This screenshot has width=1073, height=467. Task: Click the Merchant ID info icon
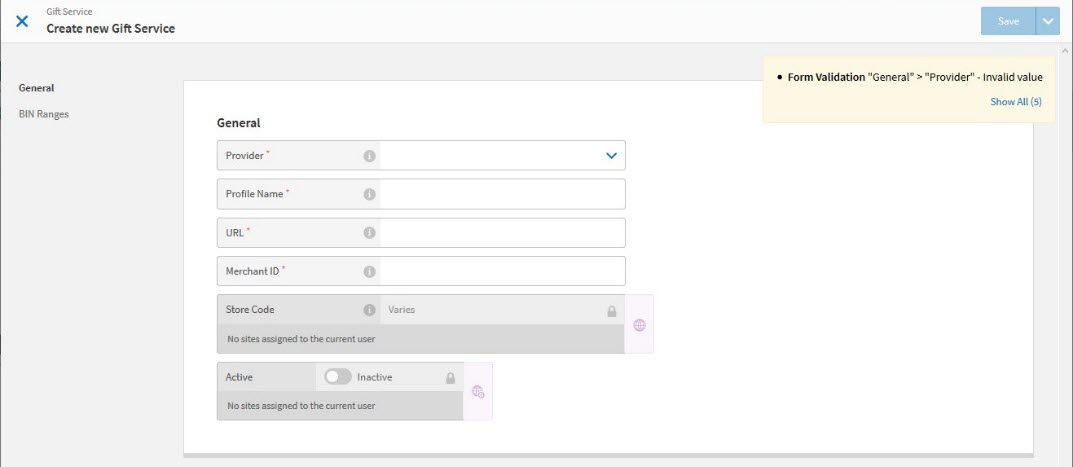point(369,271)
